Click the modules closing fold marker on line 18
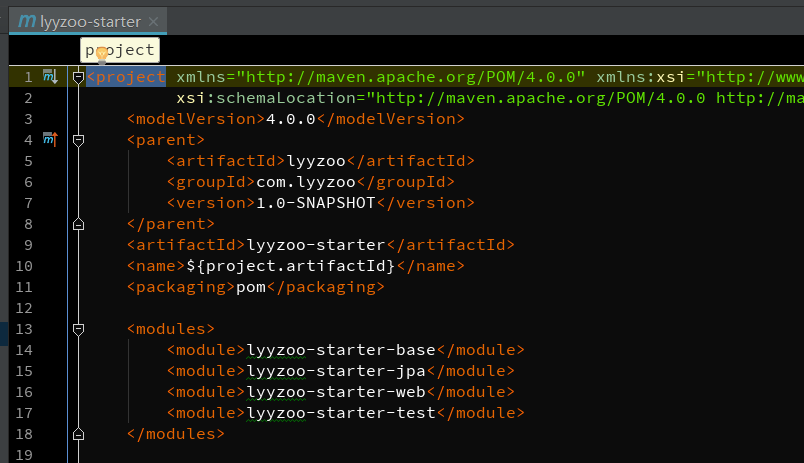The image size is (804, 463). point(78,434)
